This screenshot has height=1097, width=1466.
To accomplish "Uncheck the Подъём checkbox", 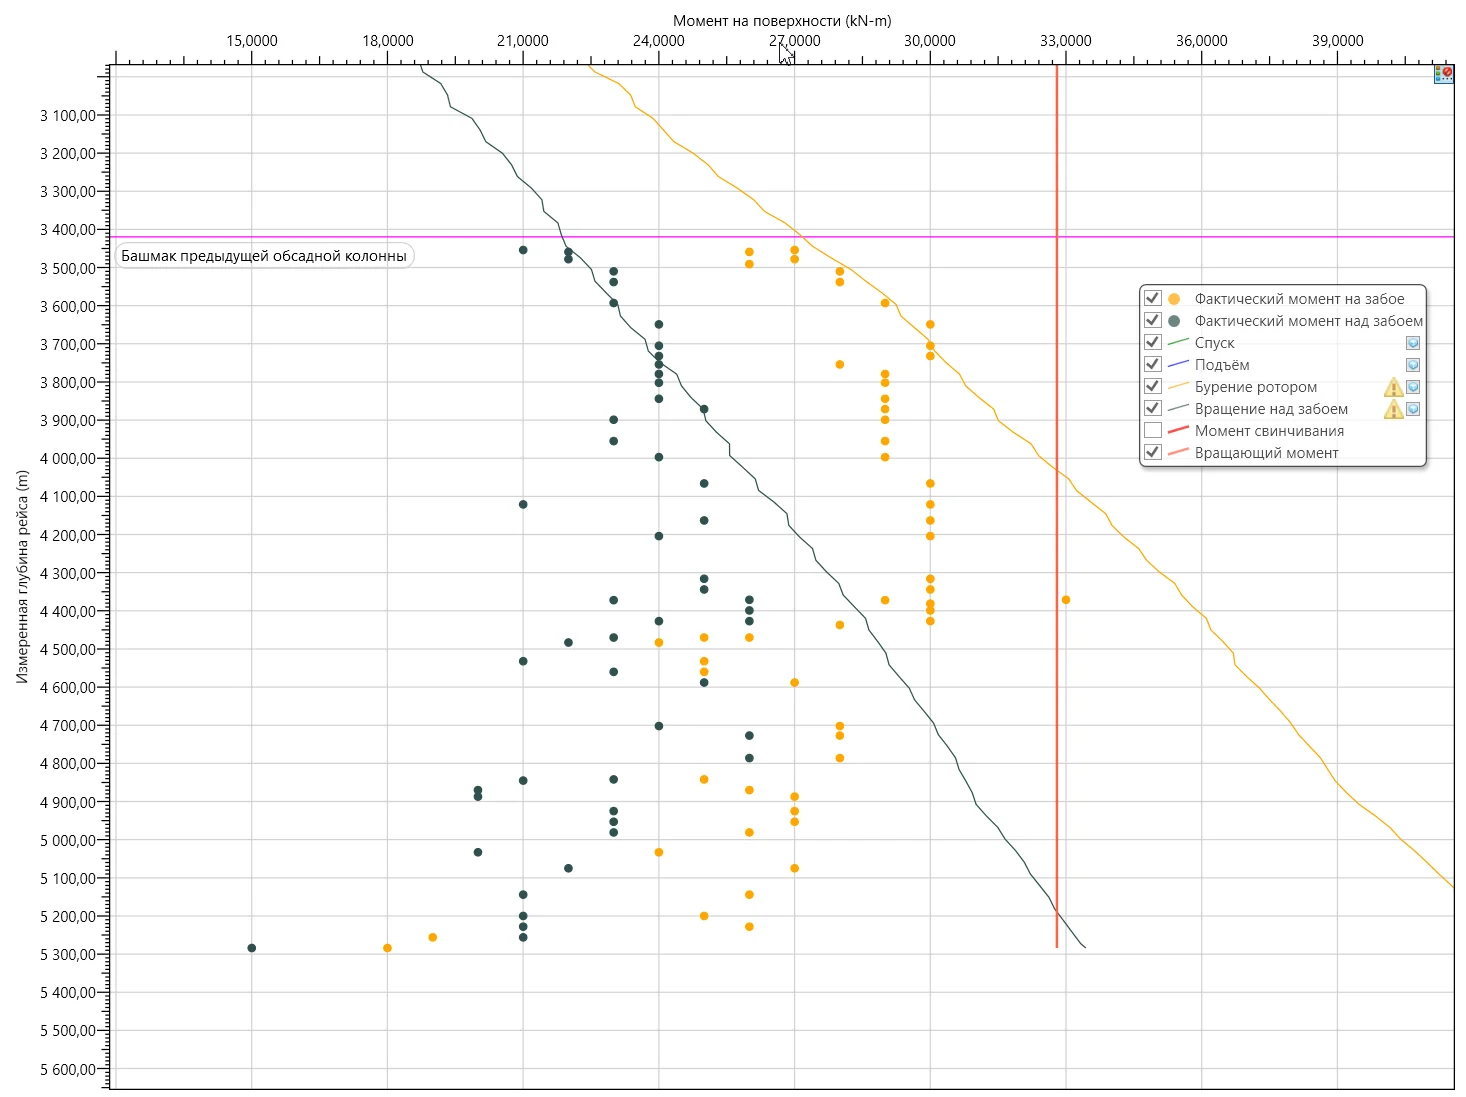I will pyautogui.click(x=1153, y=365).
